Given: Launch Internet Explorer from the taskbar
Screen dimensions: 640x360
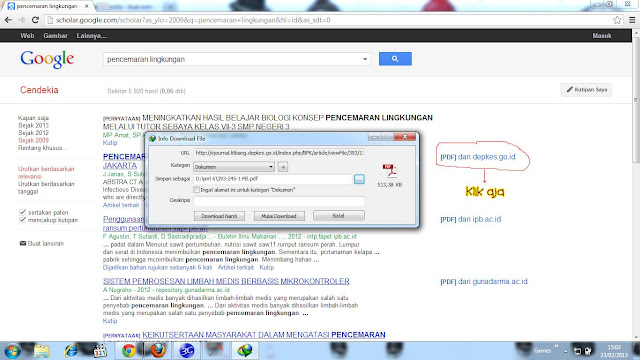Looking at the screenshot, I should (71, 351).
